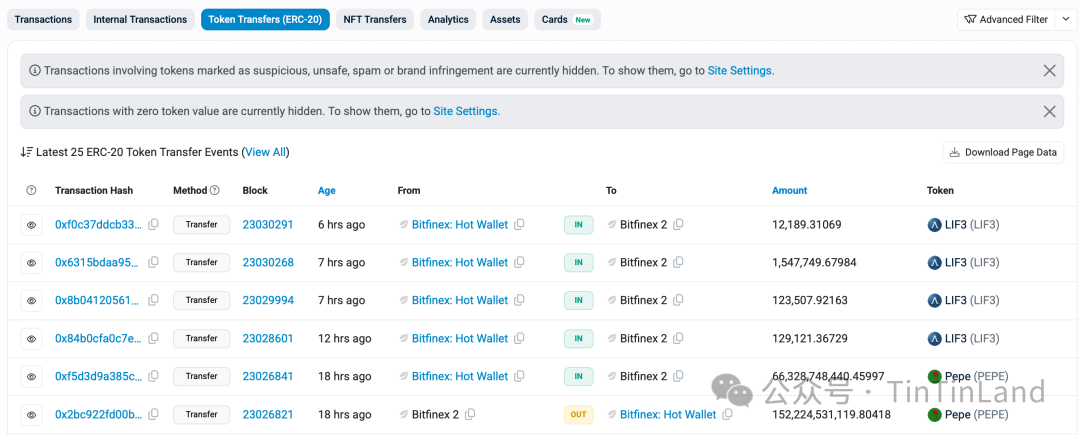Viewport: 1080px width, 435px height.
Task: Preview transaction 0x84b0cfa0c7e with eye icon
Action: [32, 339]
